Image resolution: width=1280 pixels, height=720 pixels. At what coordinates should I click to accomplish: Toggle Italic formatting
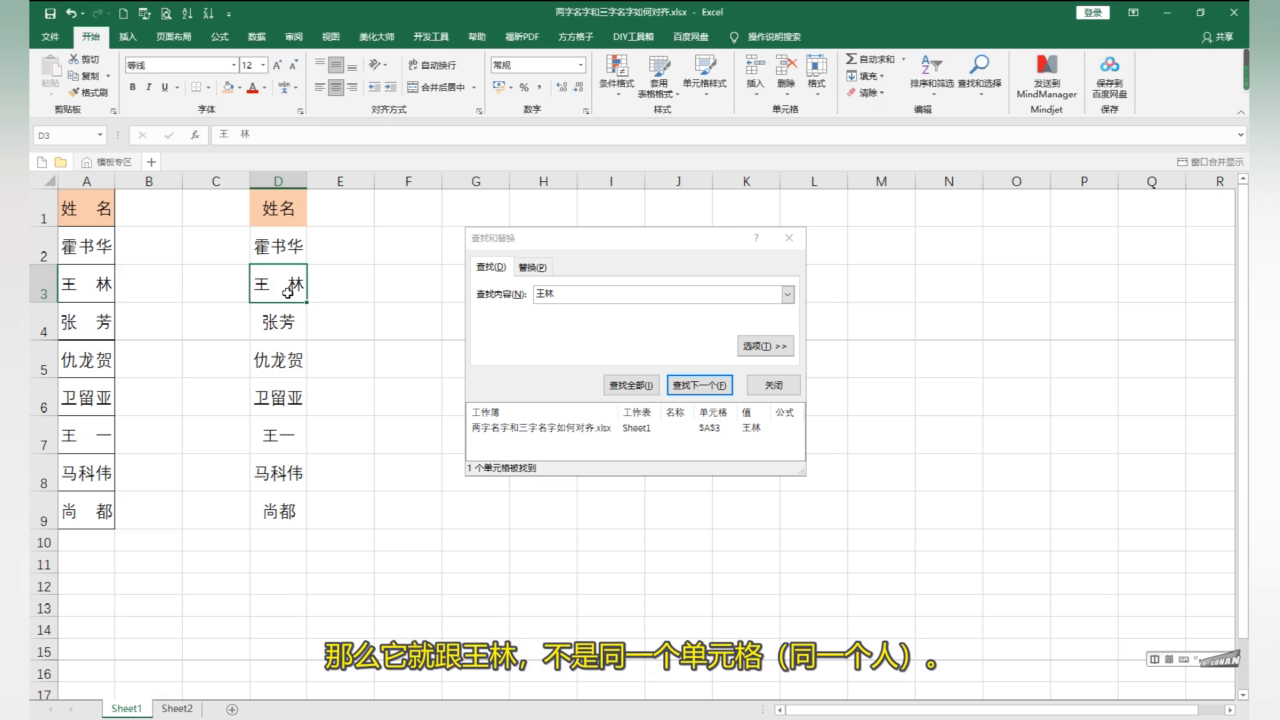[148, 87]
